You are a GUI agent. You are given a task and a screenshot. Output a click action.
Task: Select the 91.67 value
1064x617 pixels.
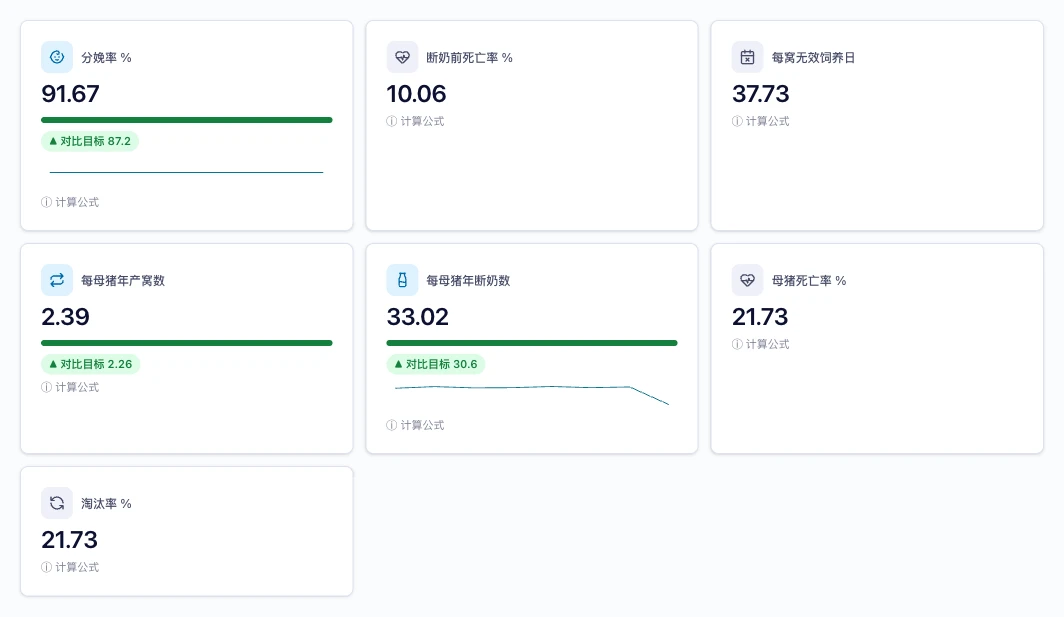pyautogui.click(x=71, y=94)
